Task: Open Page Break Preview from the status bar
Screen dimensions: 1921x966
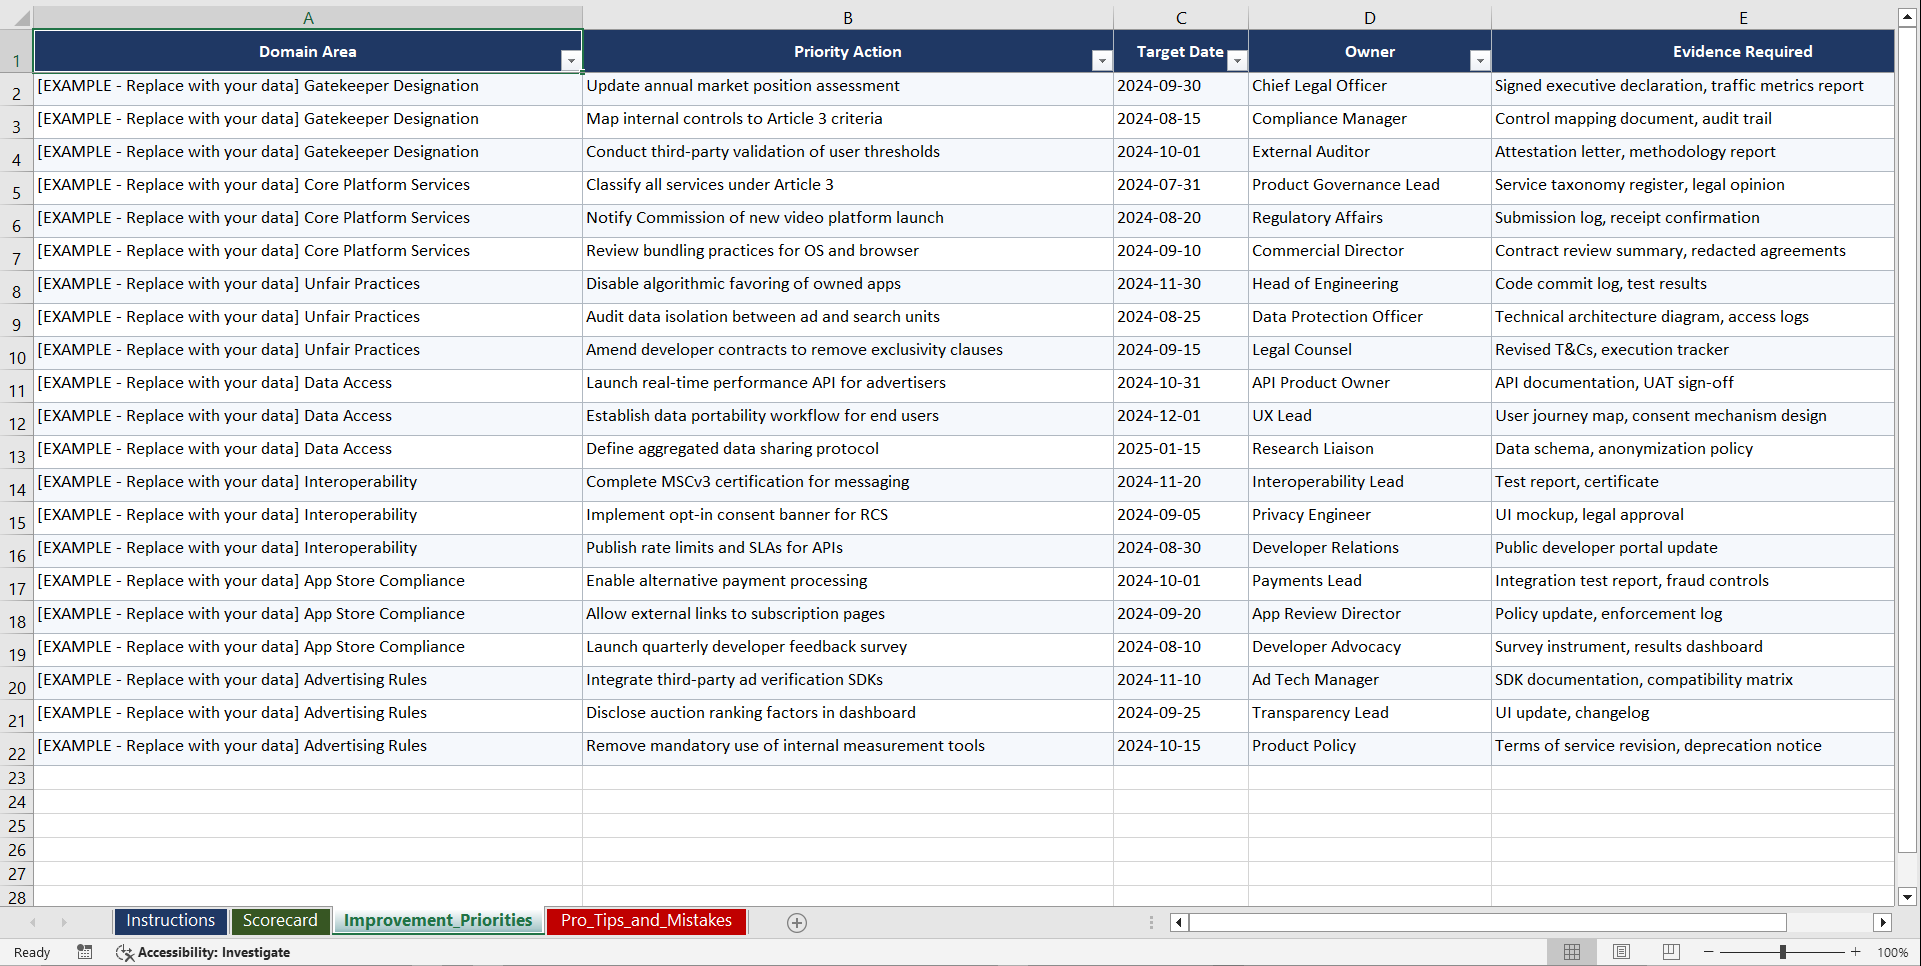Action: 1671,952
